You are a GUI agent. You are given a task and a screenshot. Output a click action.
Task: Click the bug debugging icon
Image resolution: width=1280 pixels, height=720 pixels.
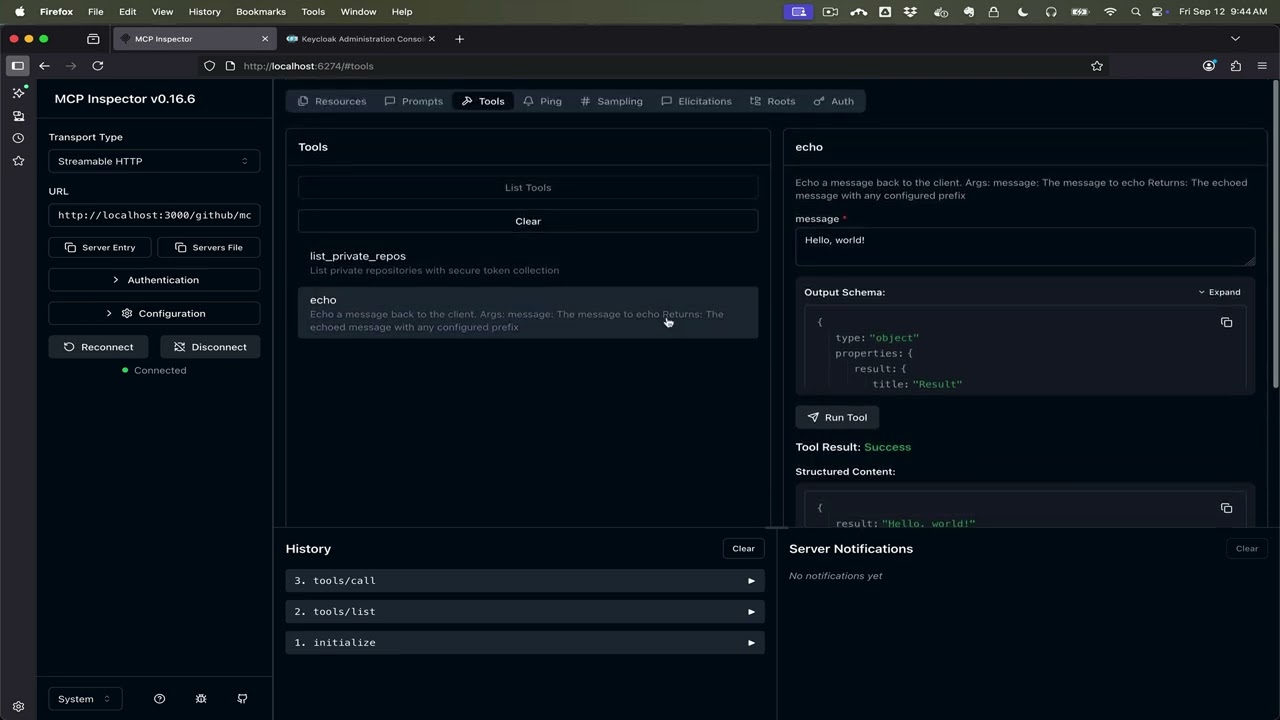click(x=201, y=699)
